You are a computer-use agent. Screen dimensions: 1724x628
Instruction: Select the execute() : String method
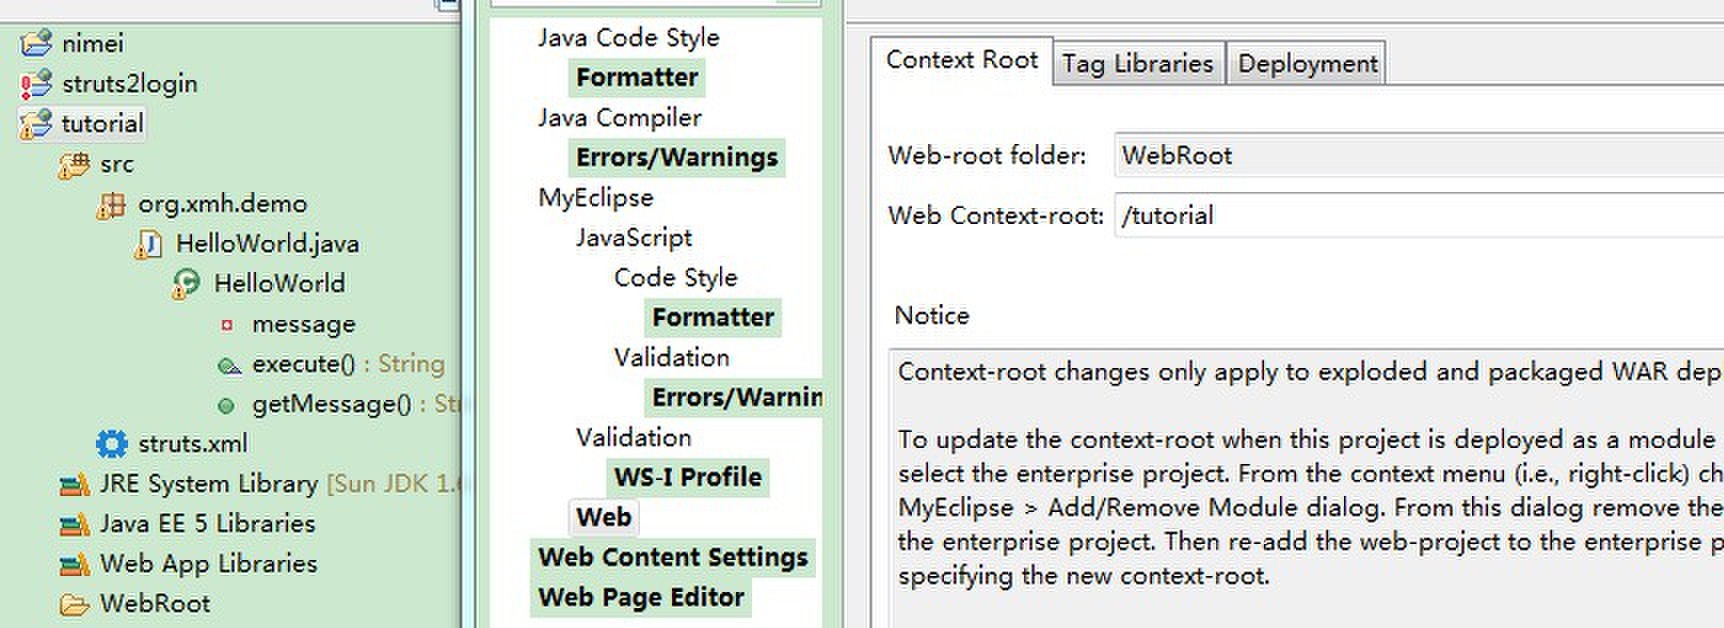coord(348,364)
